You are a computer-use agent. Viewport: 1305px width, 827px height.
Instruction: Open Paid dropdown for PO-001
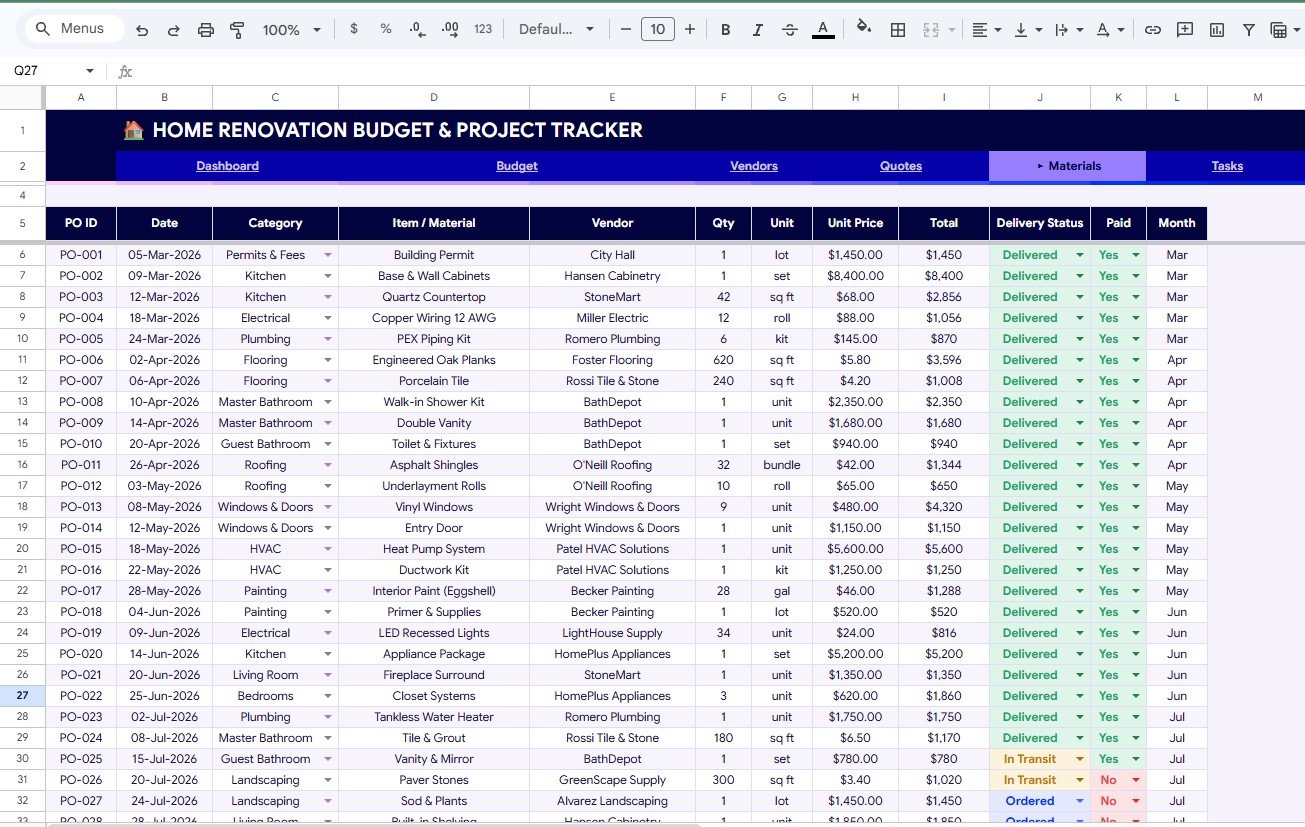point(1136,255)
